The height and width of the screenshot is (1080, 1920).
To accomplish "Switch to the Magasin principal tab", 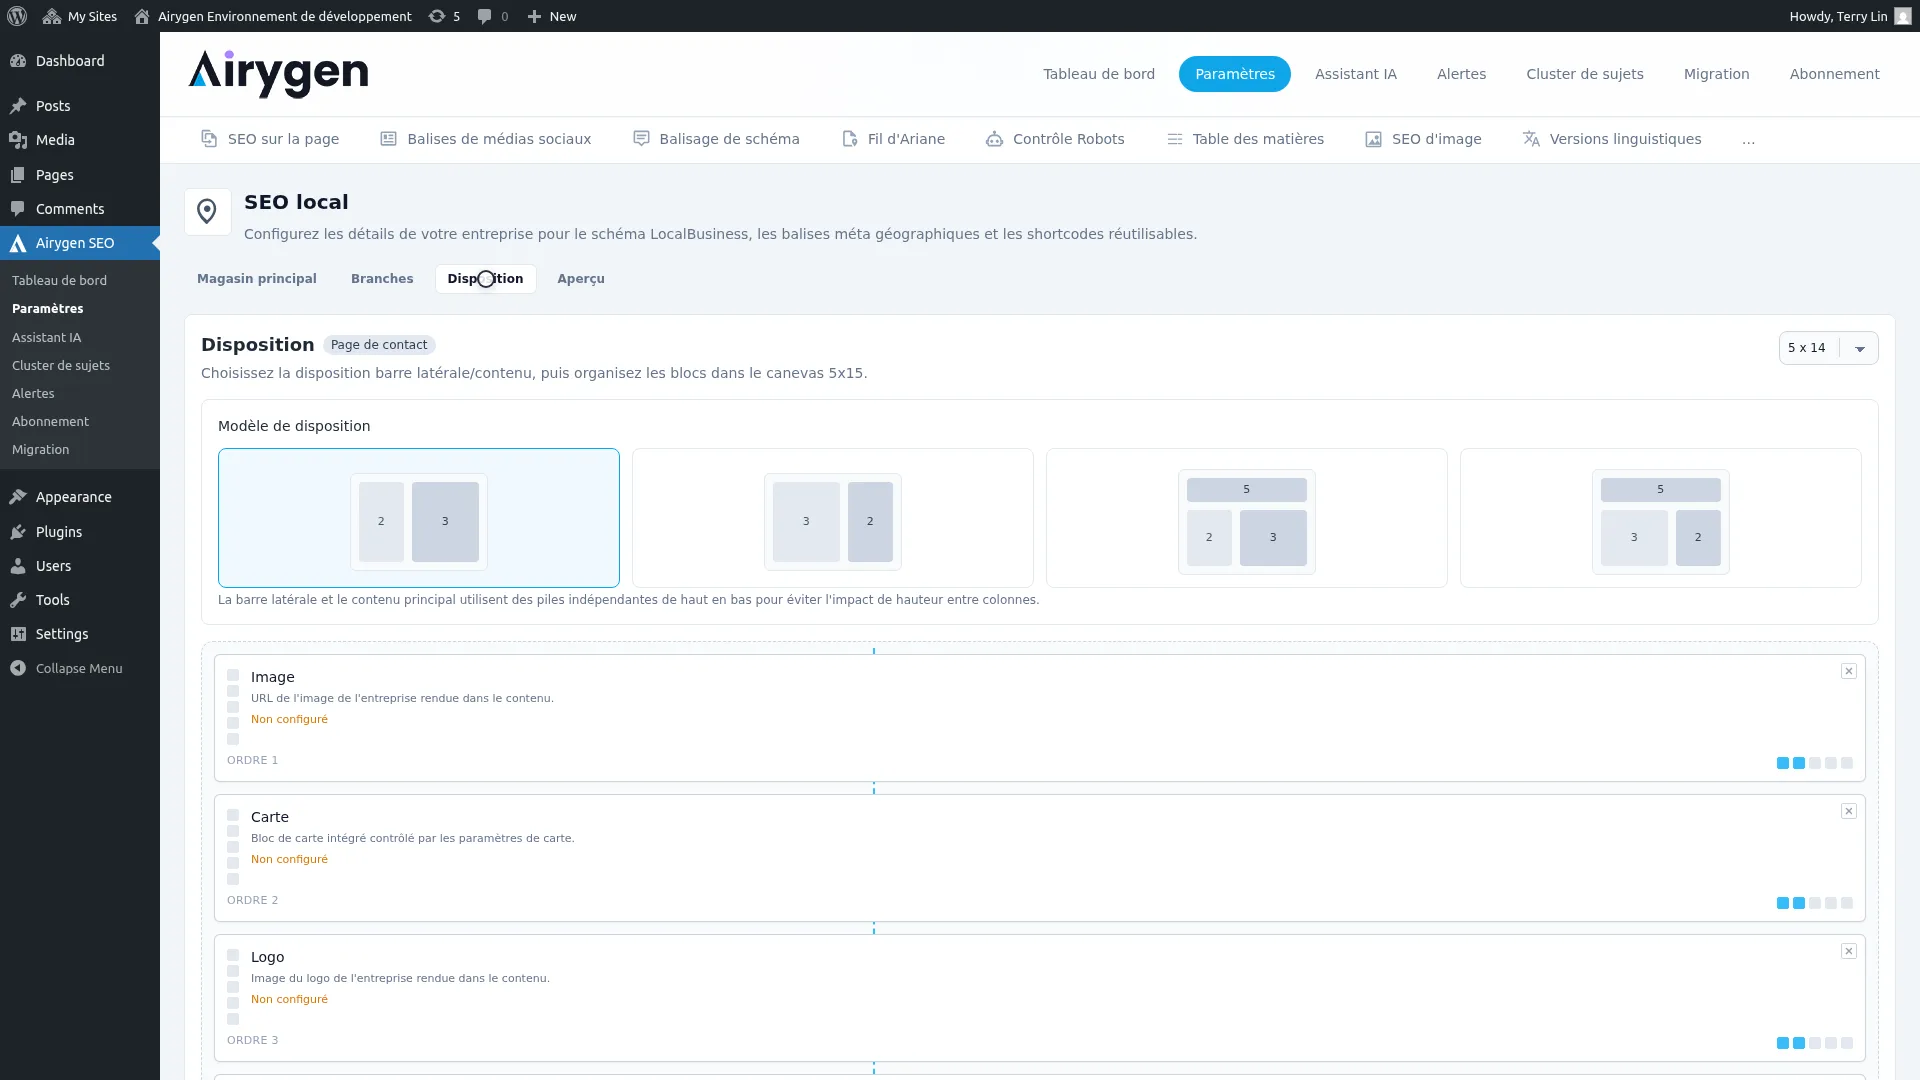I will (x=257, y=279).
